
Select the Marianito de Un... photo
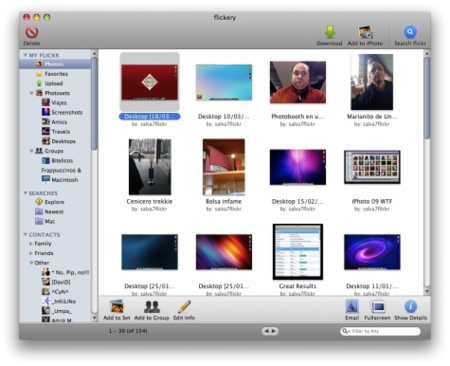[372, 82]
